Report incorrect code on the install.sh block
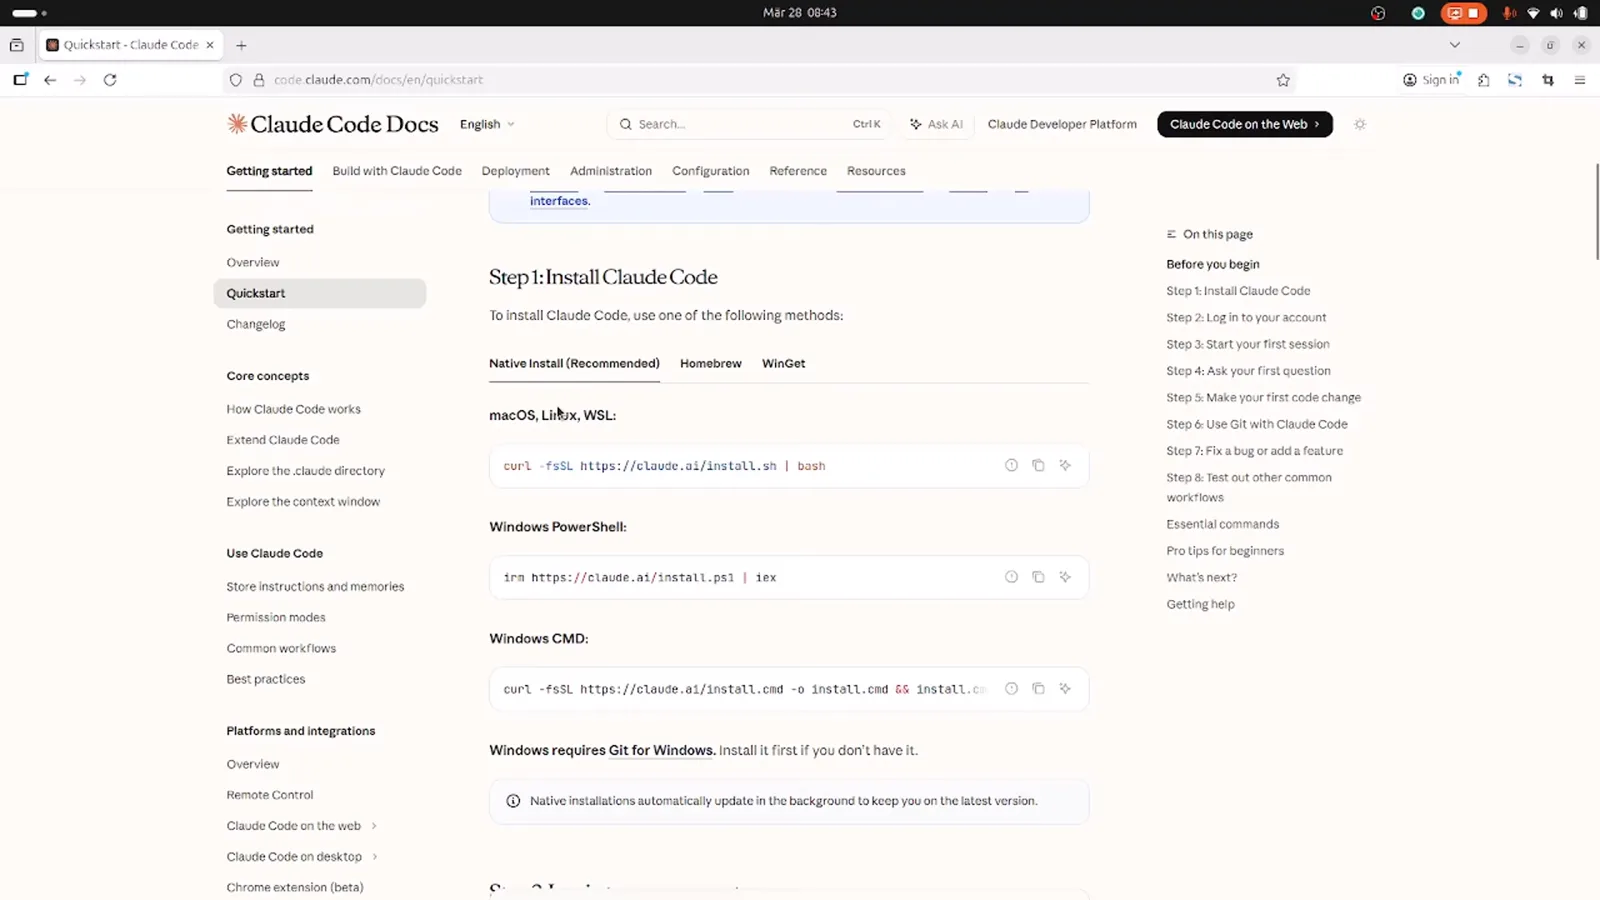Viewport: 1600px width, 900px height. click(x=1011, y=465)
